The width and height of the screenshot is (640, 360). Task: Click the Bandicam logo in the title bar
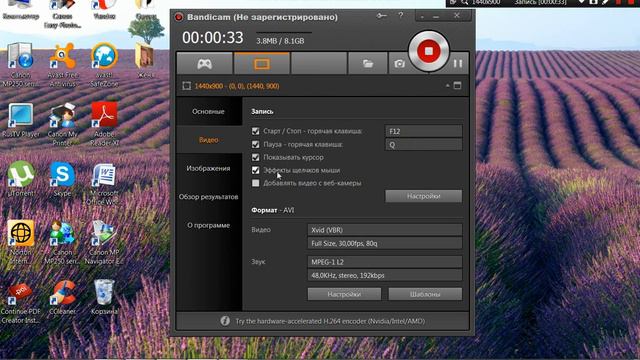click(179, 17)
